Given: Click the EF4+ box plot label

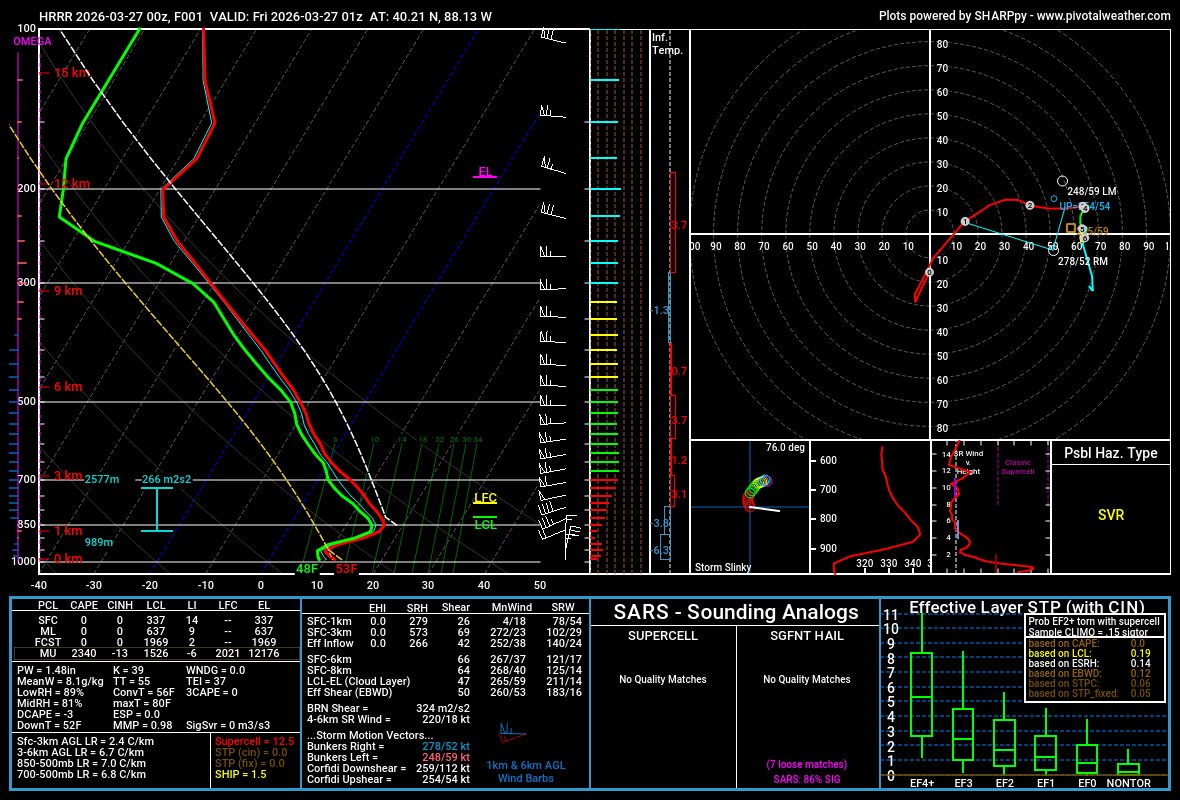Looking at the screenshot, I should click(x=922, y=783).
